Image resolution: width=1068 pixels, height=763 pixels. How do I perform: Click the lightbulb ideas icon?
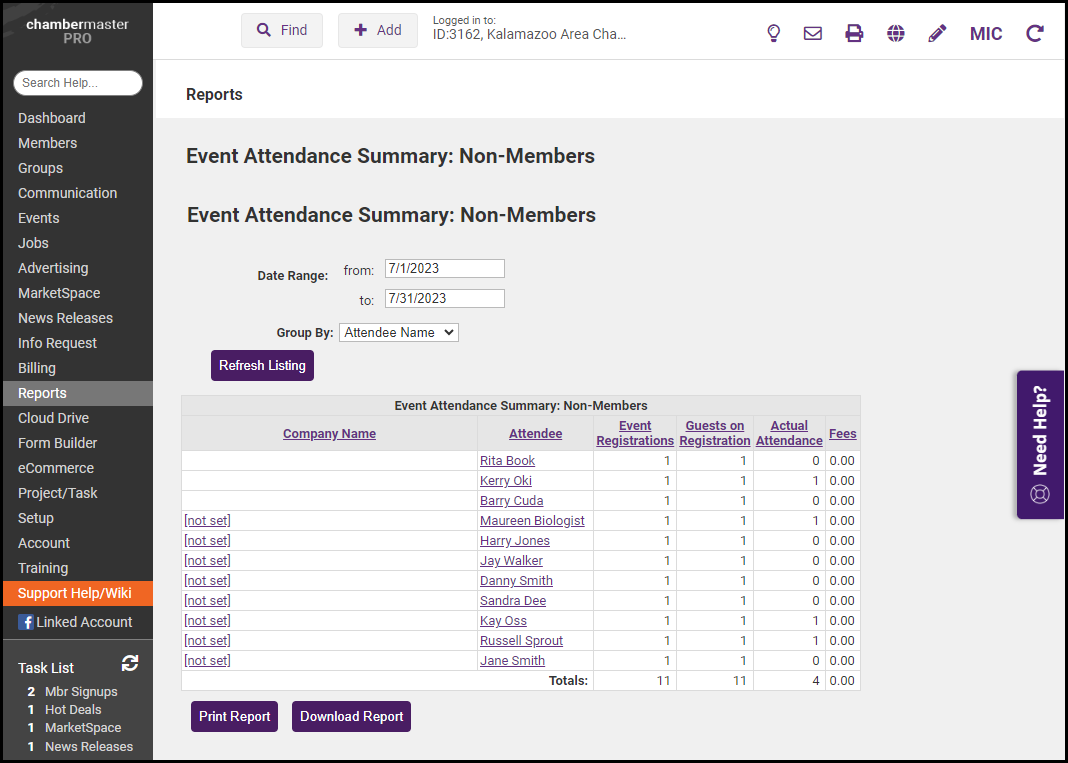click(773, 33)
